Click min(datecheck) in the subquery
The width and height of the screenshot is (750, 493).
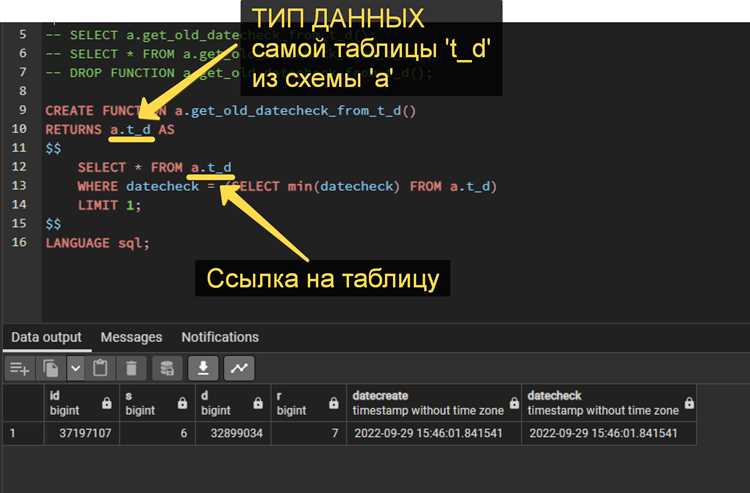click(x=343, y=186)
